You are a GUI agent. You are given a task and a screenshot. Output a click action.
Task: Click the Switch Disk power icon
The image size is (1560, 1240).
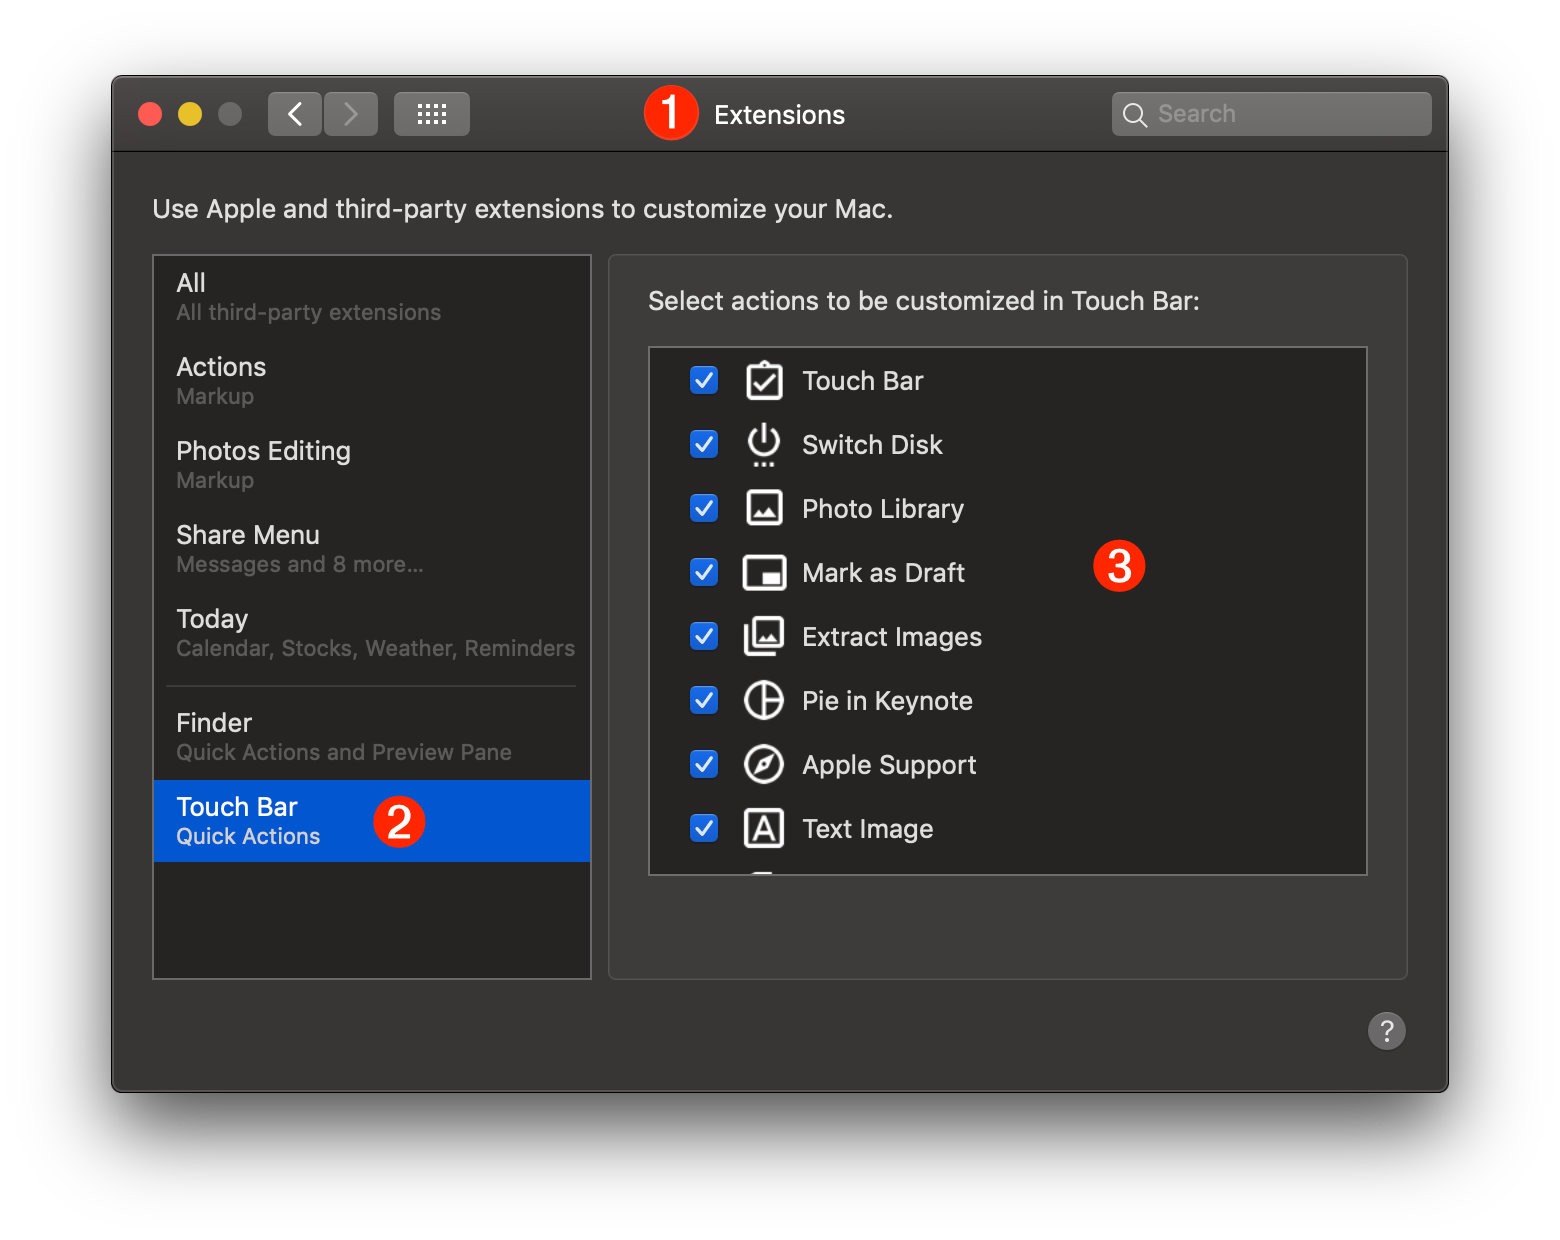point(764,444)
